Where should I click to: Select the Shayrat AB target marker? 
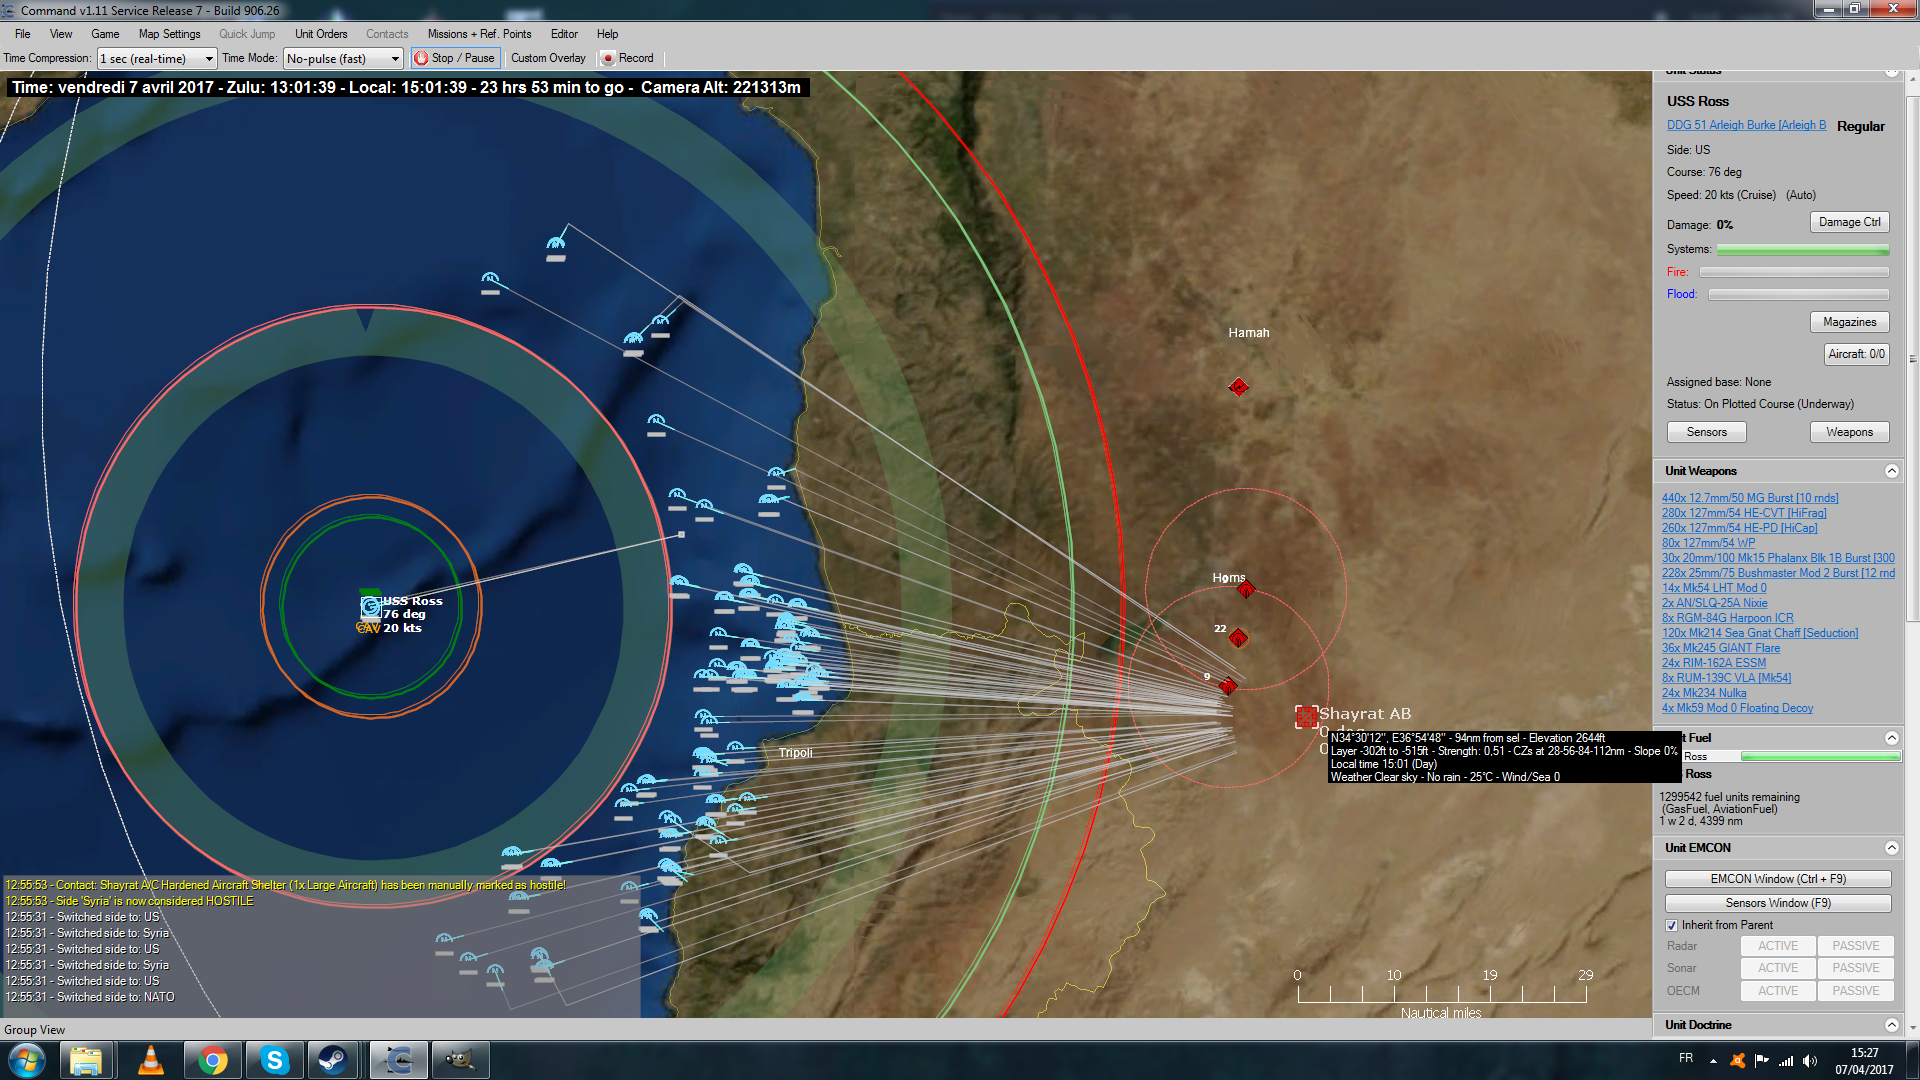(x=1306, y=716)
